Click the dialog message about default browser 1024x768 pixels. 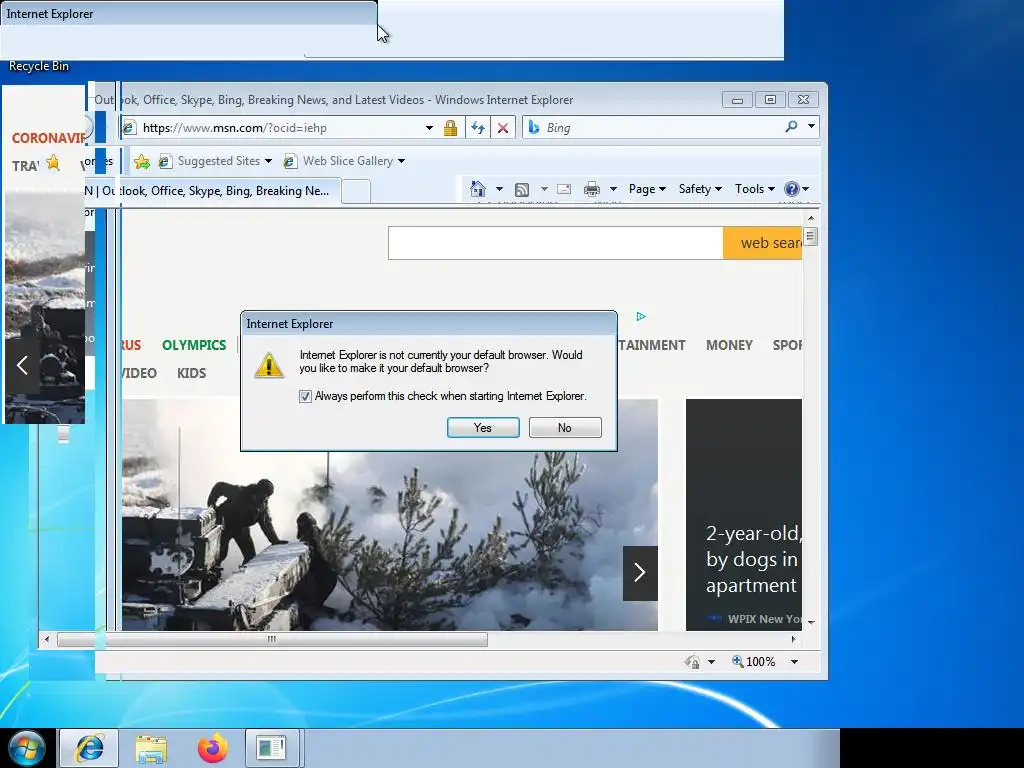point(441,361)
